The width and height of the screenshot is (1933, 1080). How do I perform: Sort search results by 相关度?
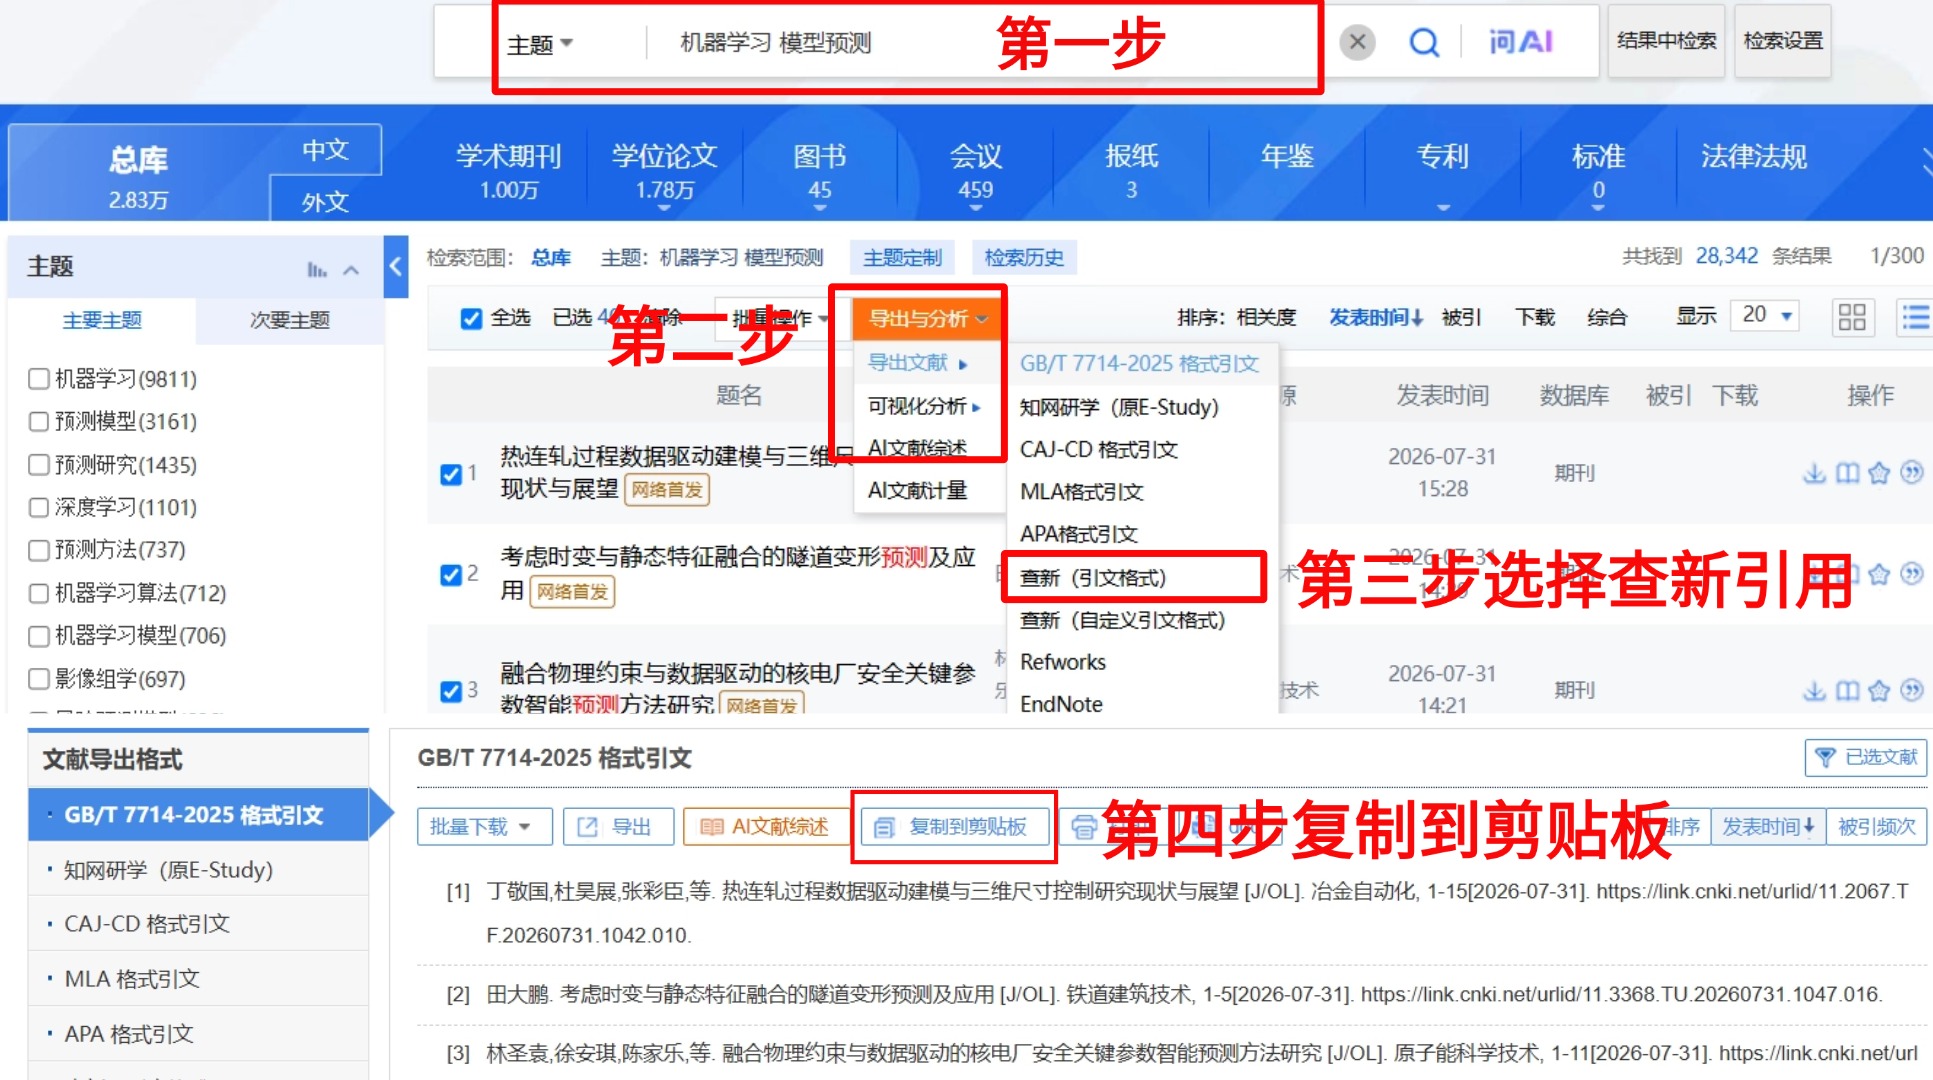point(1266,317)
